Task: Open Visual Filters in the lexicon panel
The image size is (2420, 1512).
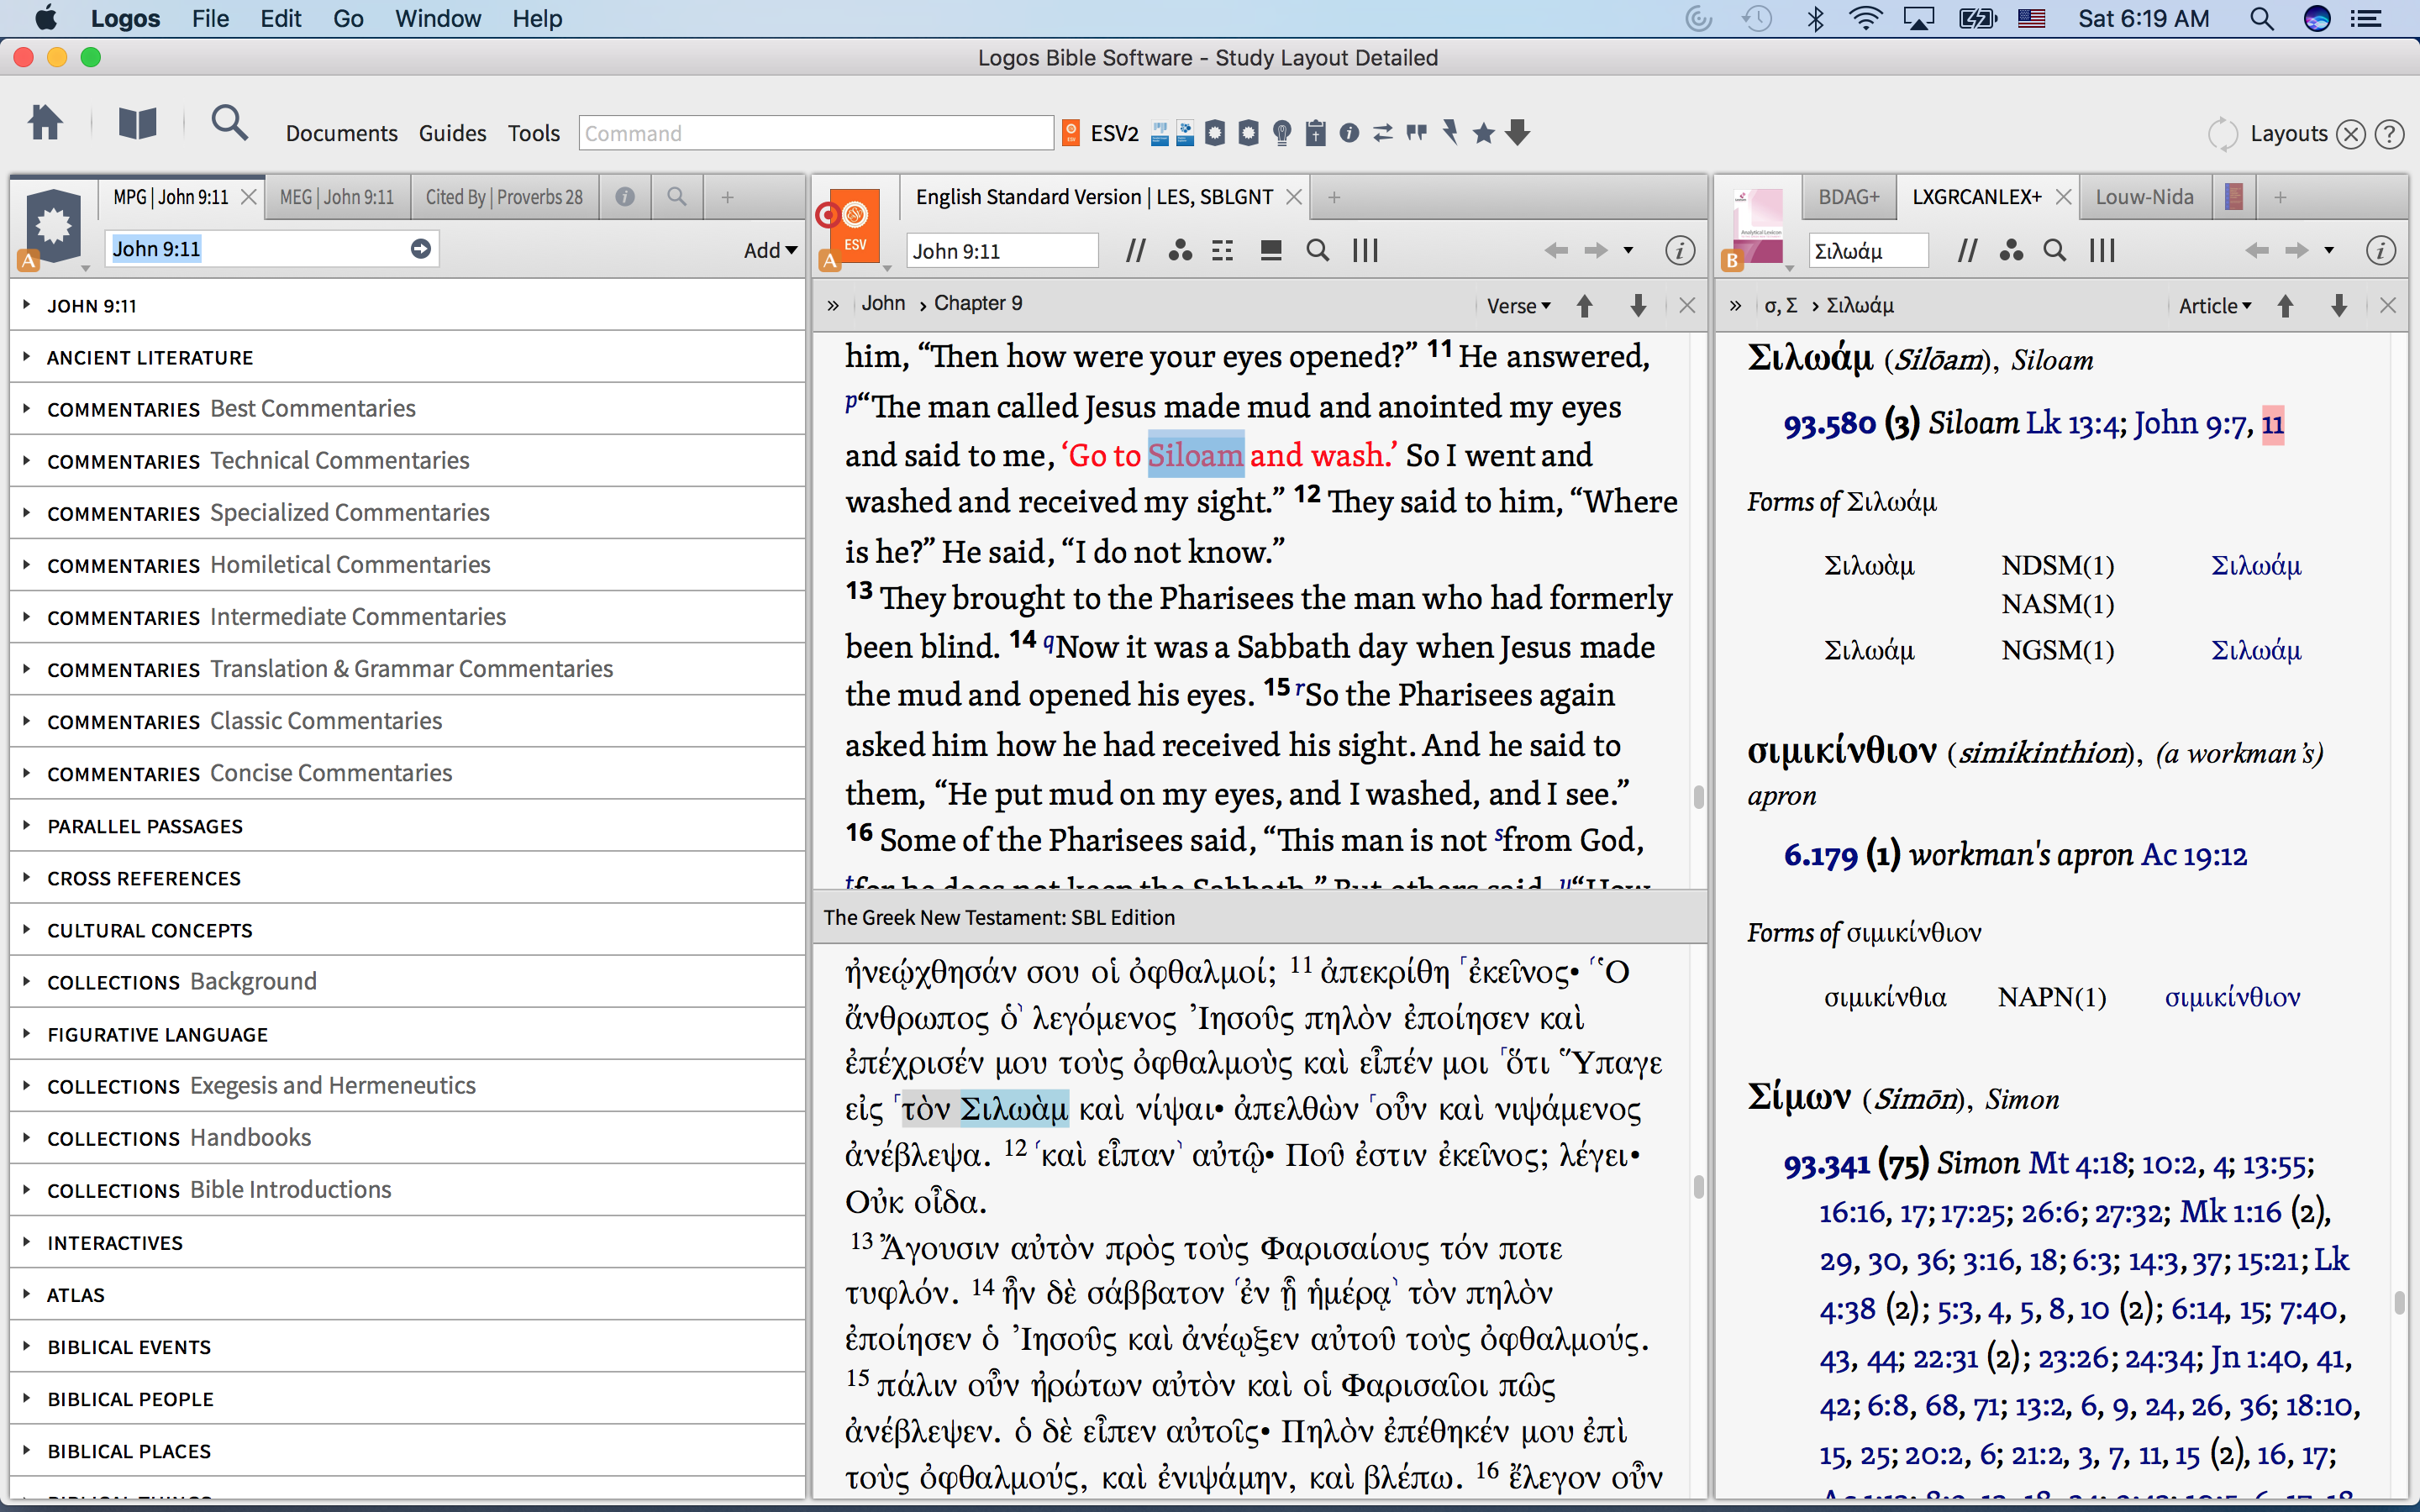Action: coord(2011,250)
